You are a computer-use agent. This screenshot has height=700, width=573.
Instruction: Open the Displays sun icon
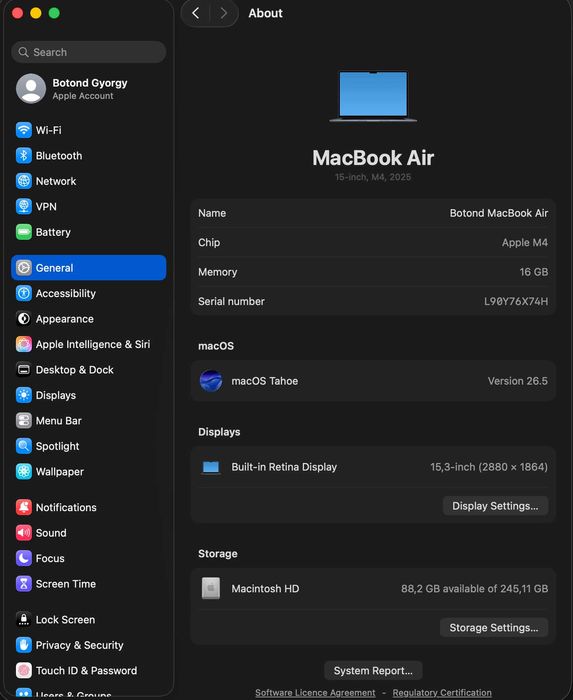tap(24, 395)
